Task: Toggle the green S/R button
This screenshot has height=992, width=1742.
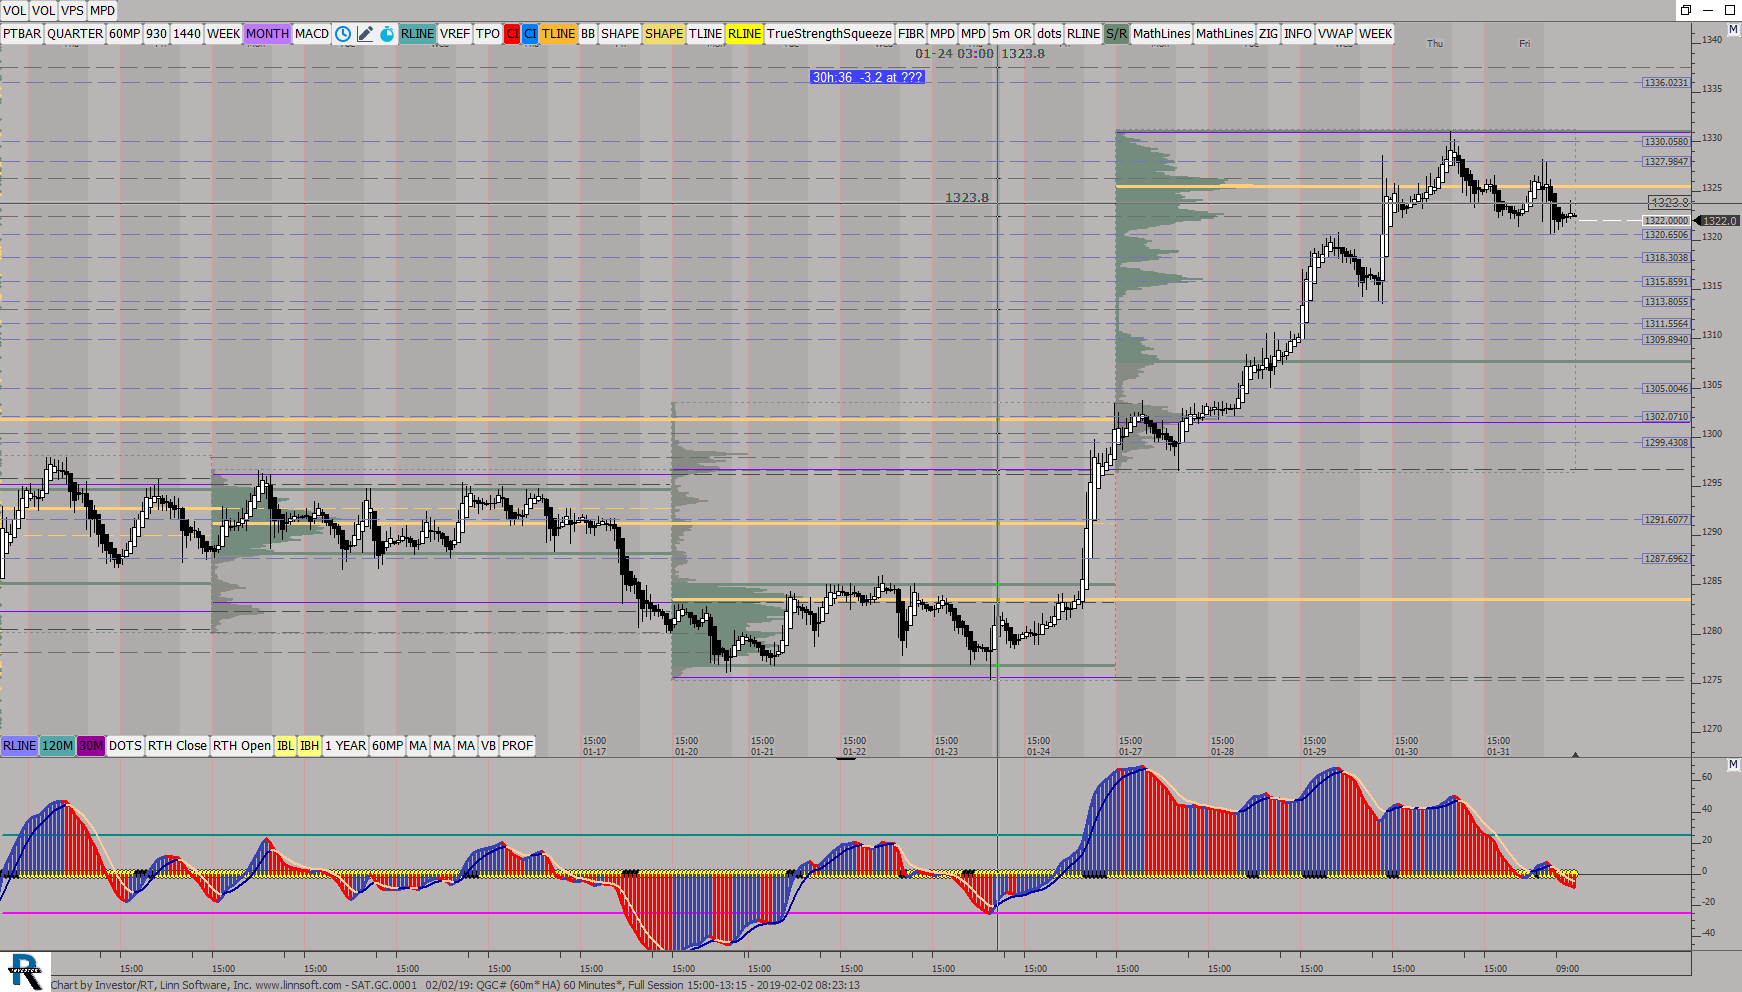Action: pos(1116,34)
